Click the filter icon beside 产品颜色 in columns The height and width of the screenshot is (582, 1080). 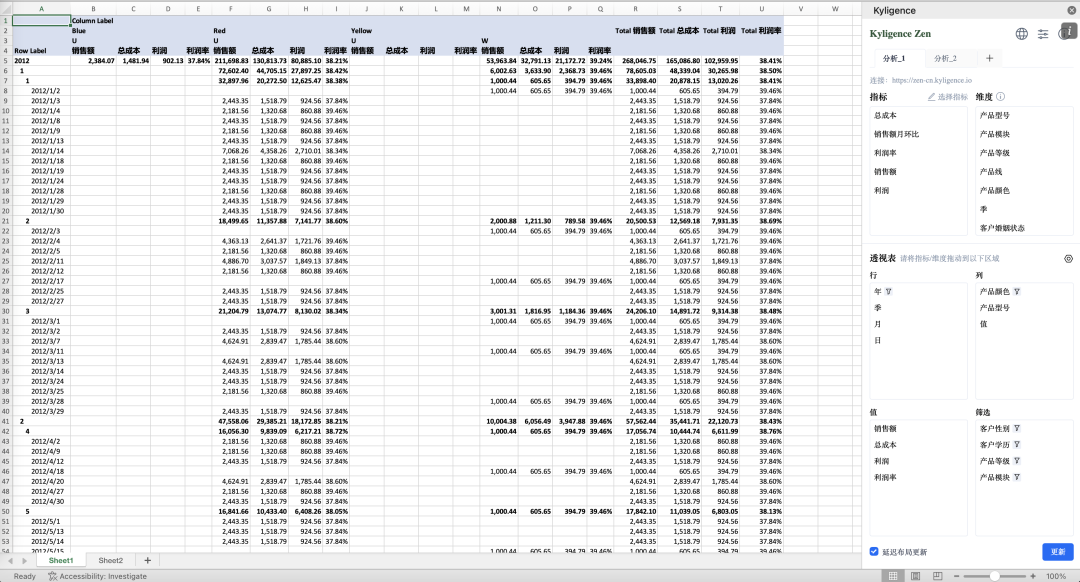tap(1017, 291)
